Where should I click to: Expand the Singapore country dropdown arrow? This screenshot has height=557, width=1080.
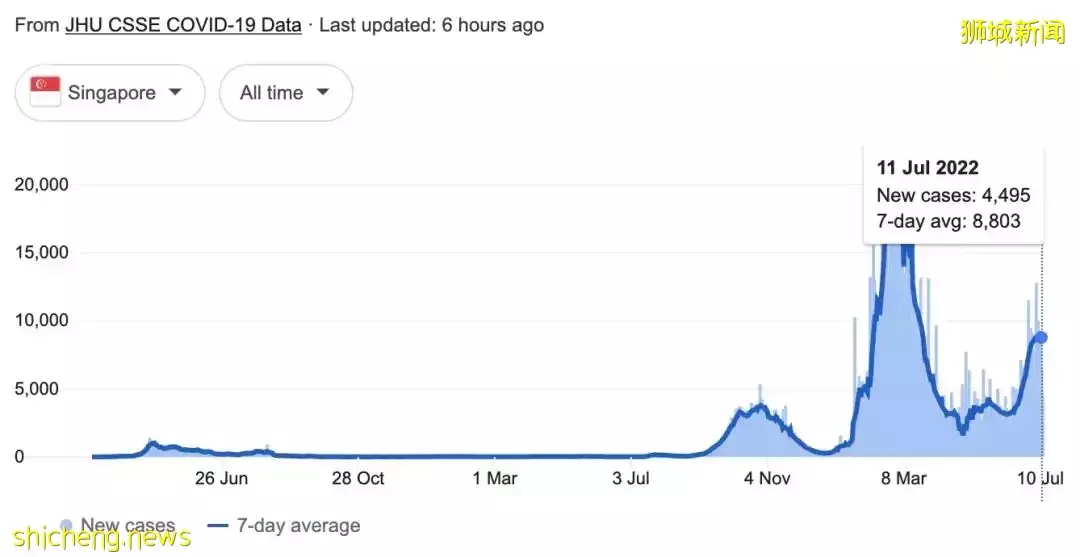click(175, 92)
